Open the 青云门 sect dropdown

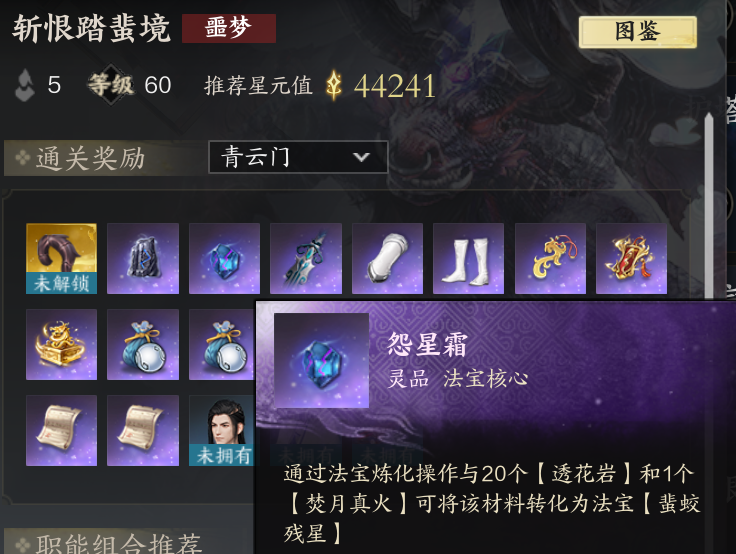298,157
